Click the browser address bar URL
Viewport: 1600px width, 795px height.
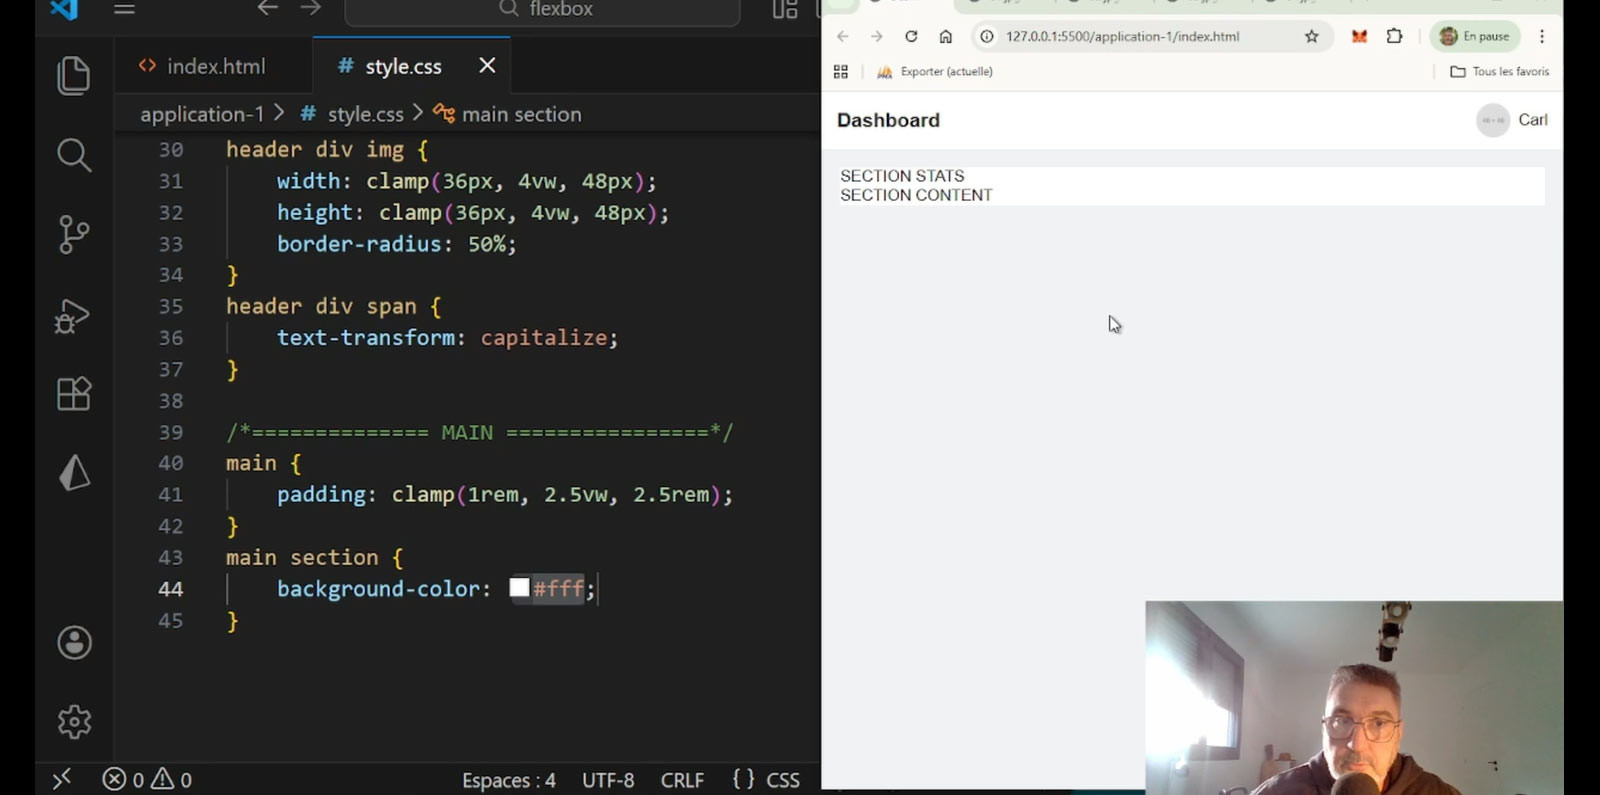click(1122, 37)
